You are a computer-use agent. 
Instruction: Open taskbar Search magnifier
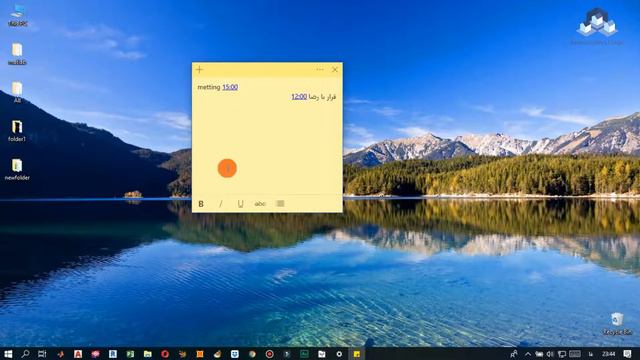coord(25,354)
